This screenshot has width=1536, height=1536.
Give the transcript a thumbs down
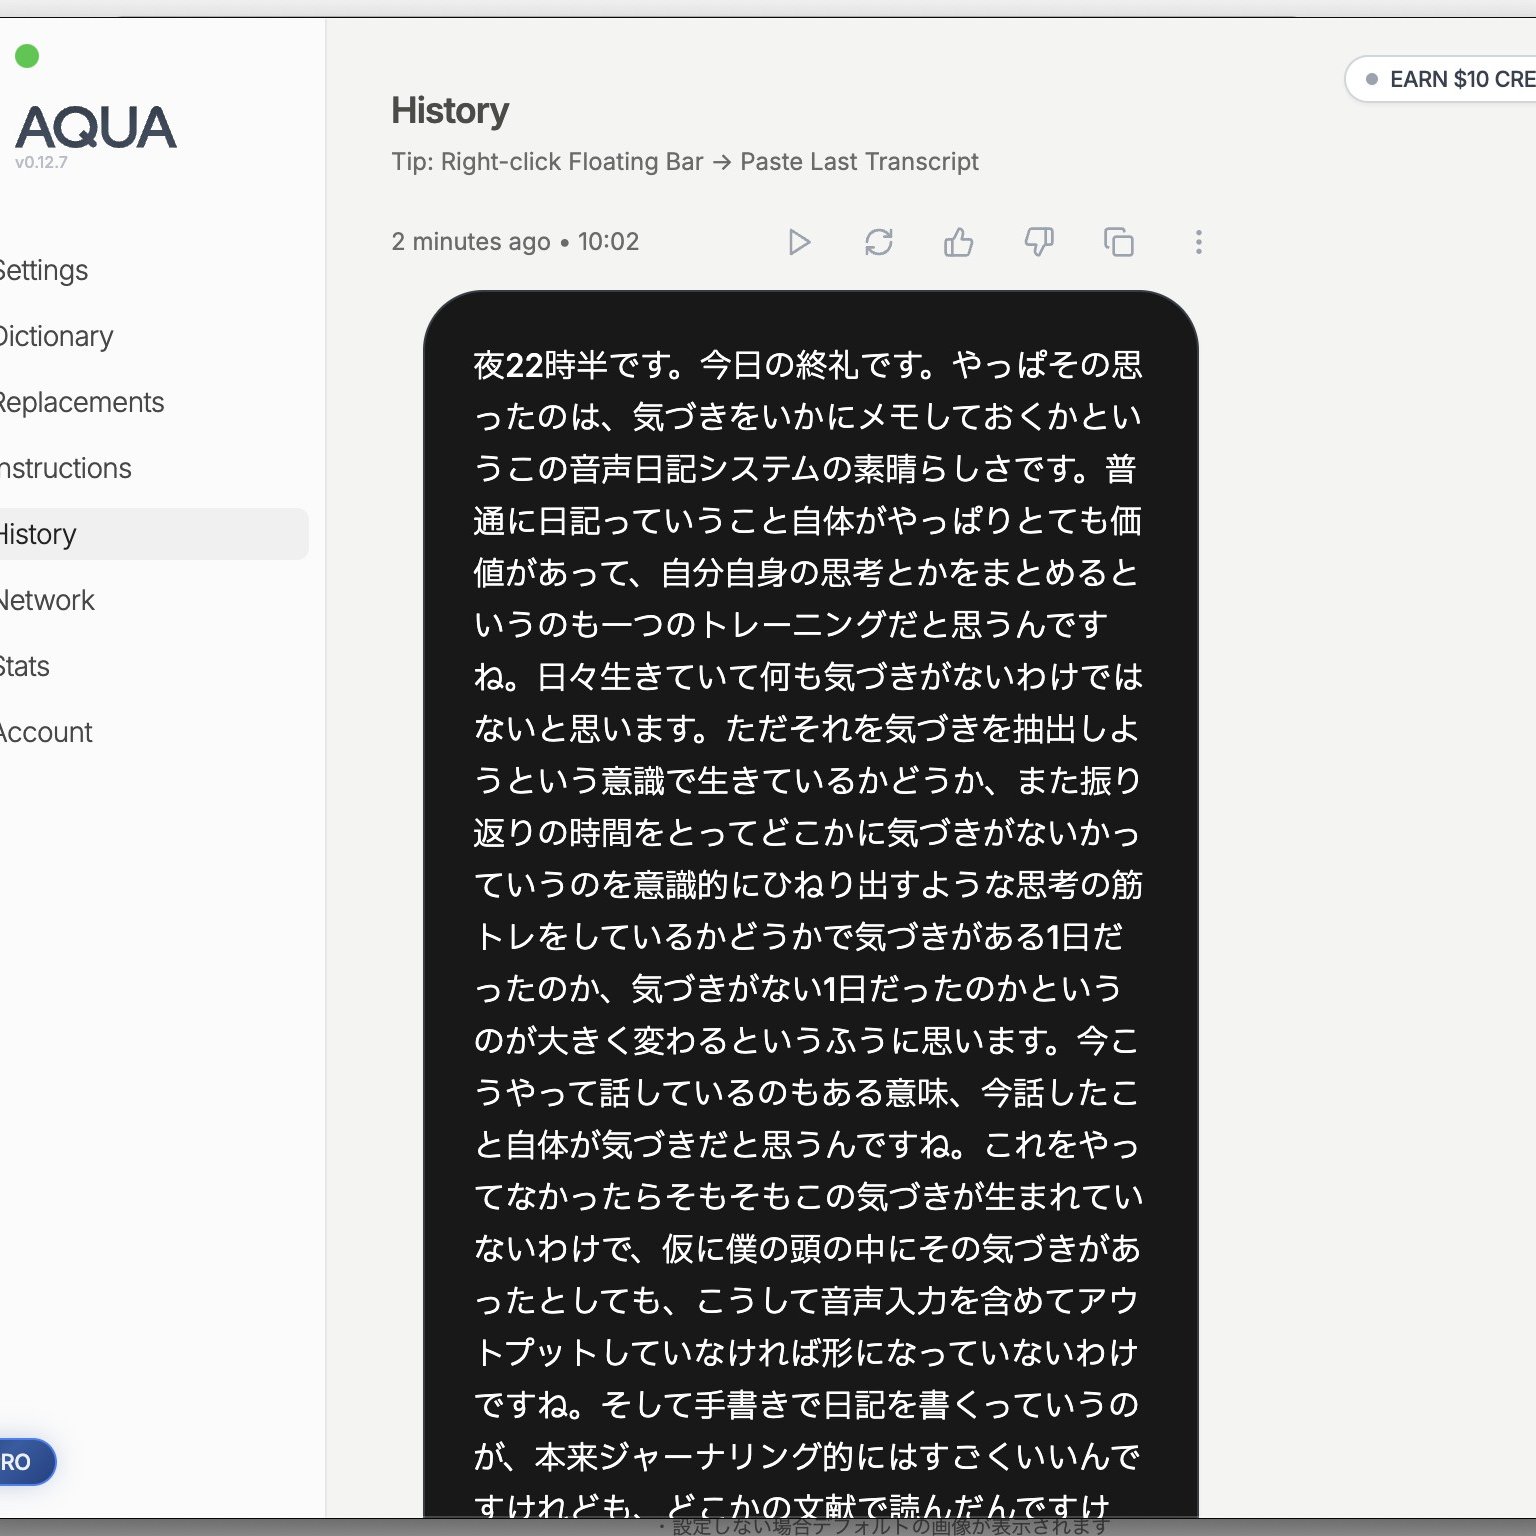pos(1038,242)
